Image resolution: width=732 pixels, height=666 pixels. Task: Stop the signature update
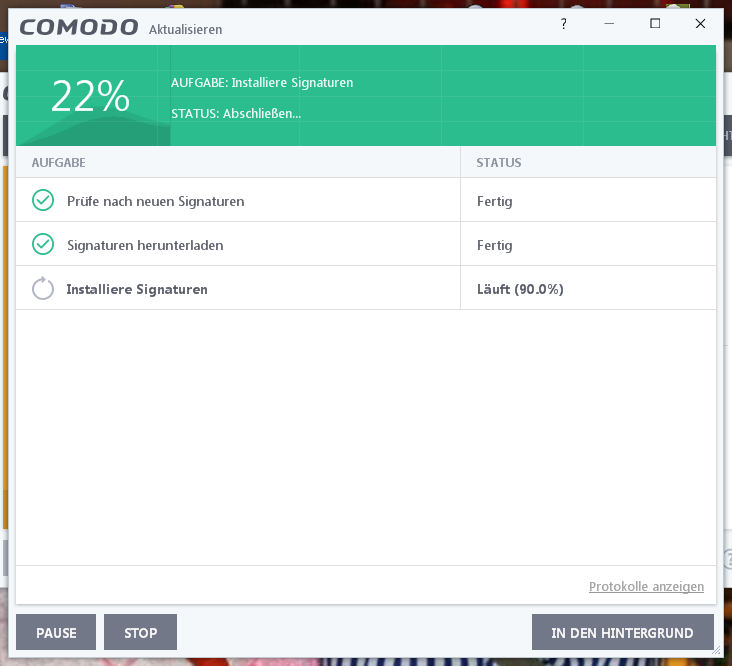click(x=141, y=632)
